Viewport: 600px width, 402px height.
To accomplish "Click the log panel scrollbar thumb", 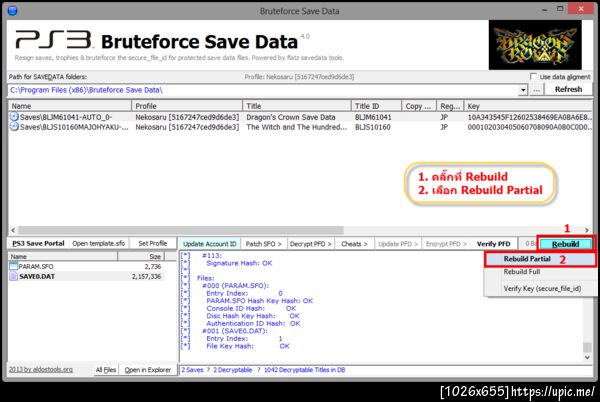I will coord(587,347).
